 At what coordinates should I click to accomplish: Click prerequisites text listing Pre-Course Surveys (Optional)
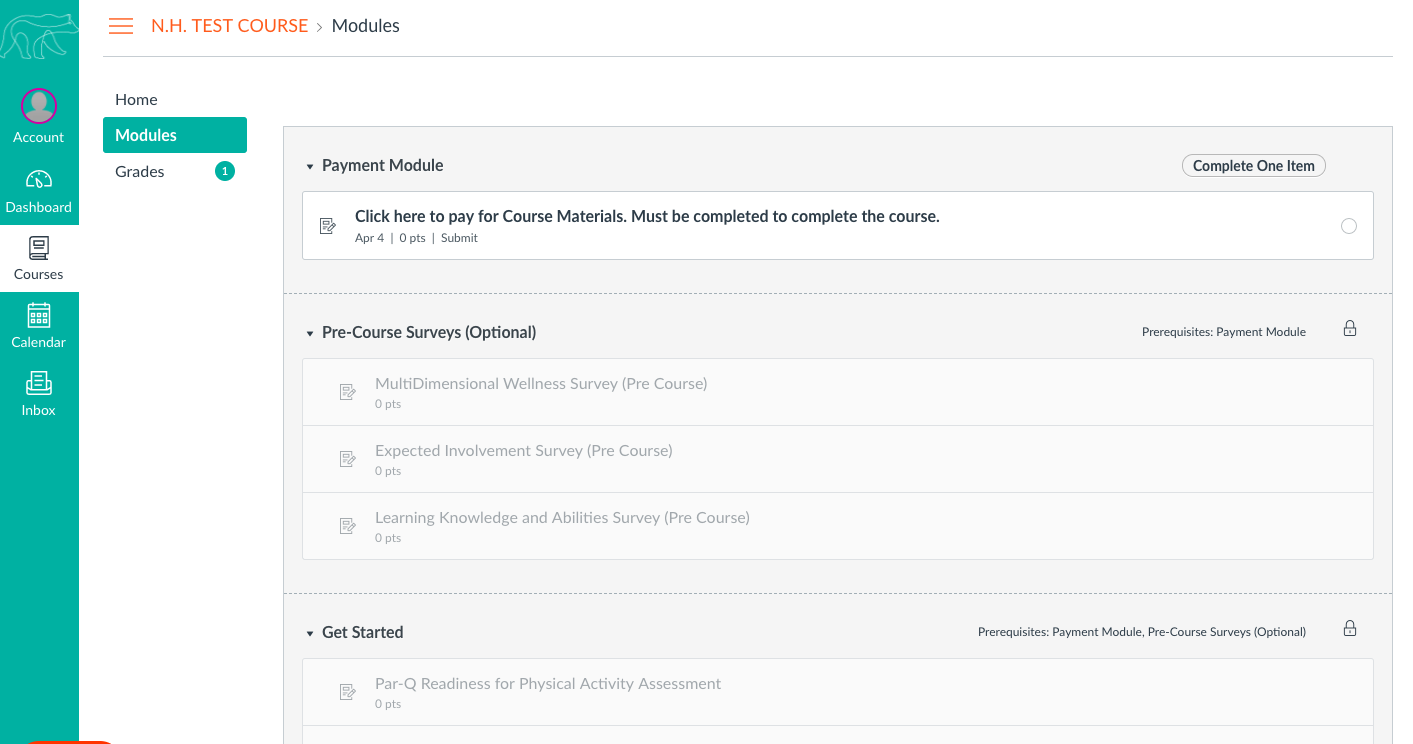click(1142, 632)
